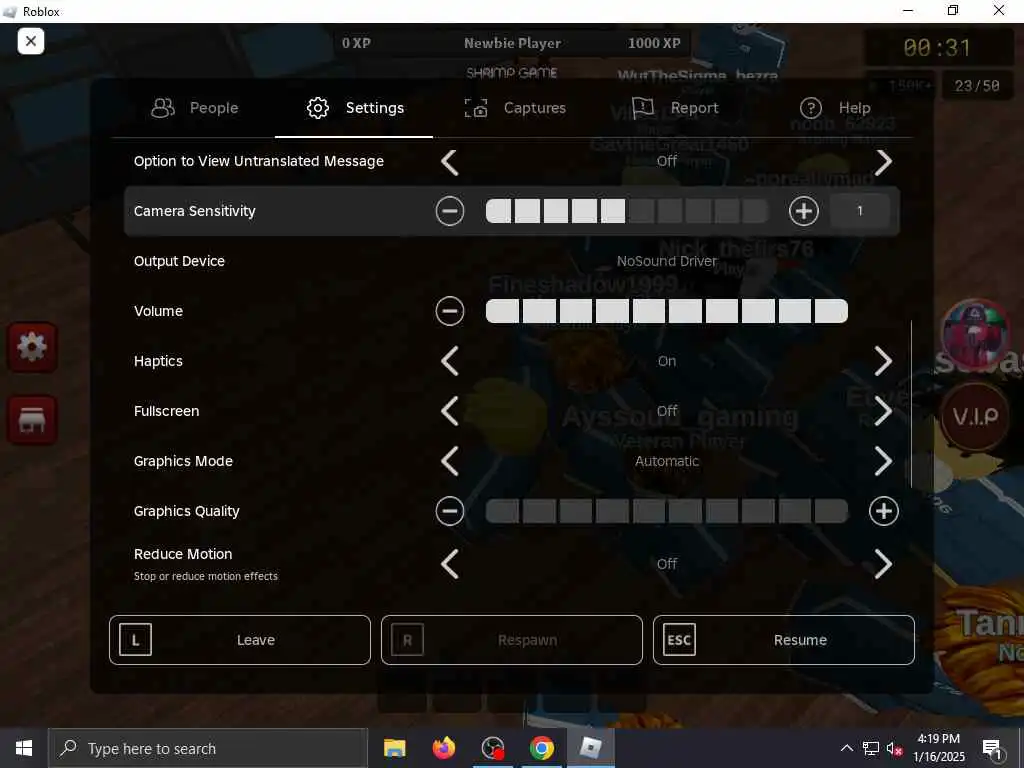Open Google Chrome from taskbar
Image resolution: width=1024 pixels, height=768 pixels.
pyautogui.click(x=541, y=748)
